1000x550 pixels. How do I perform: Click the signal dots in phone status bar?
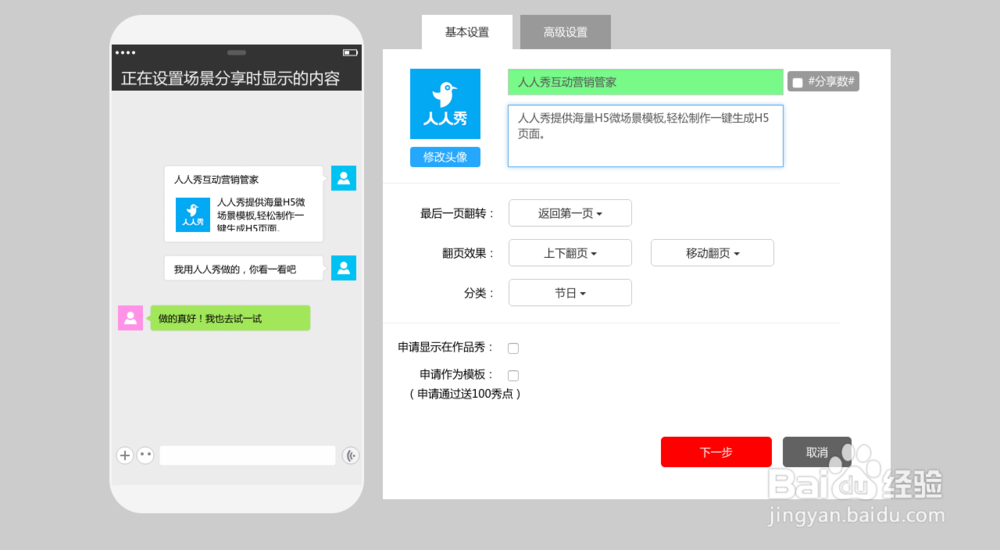(125, 52)
